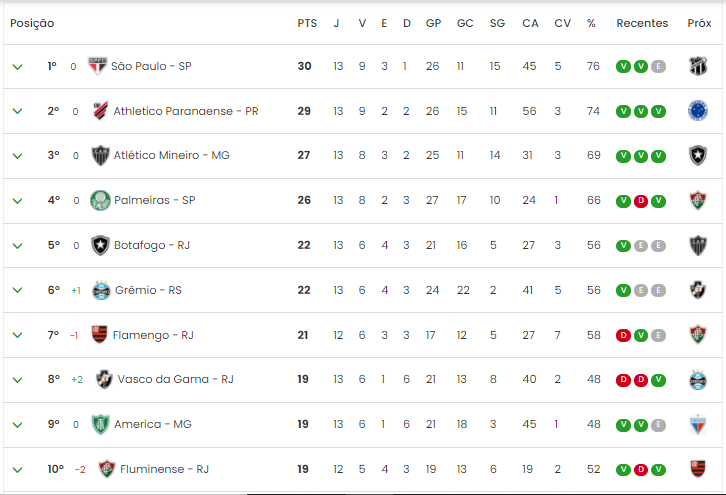
Task: Sort table by PTS column header
Action: pyautogui.click(x=307, y=23)
